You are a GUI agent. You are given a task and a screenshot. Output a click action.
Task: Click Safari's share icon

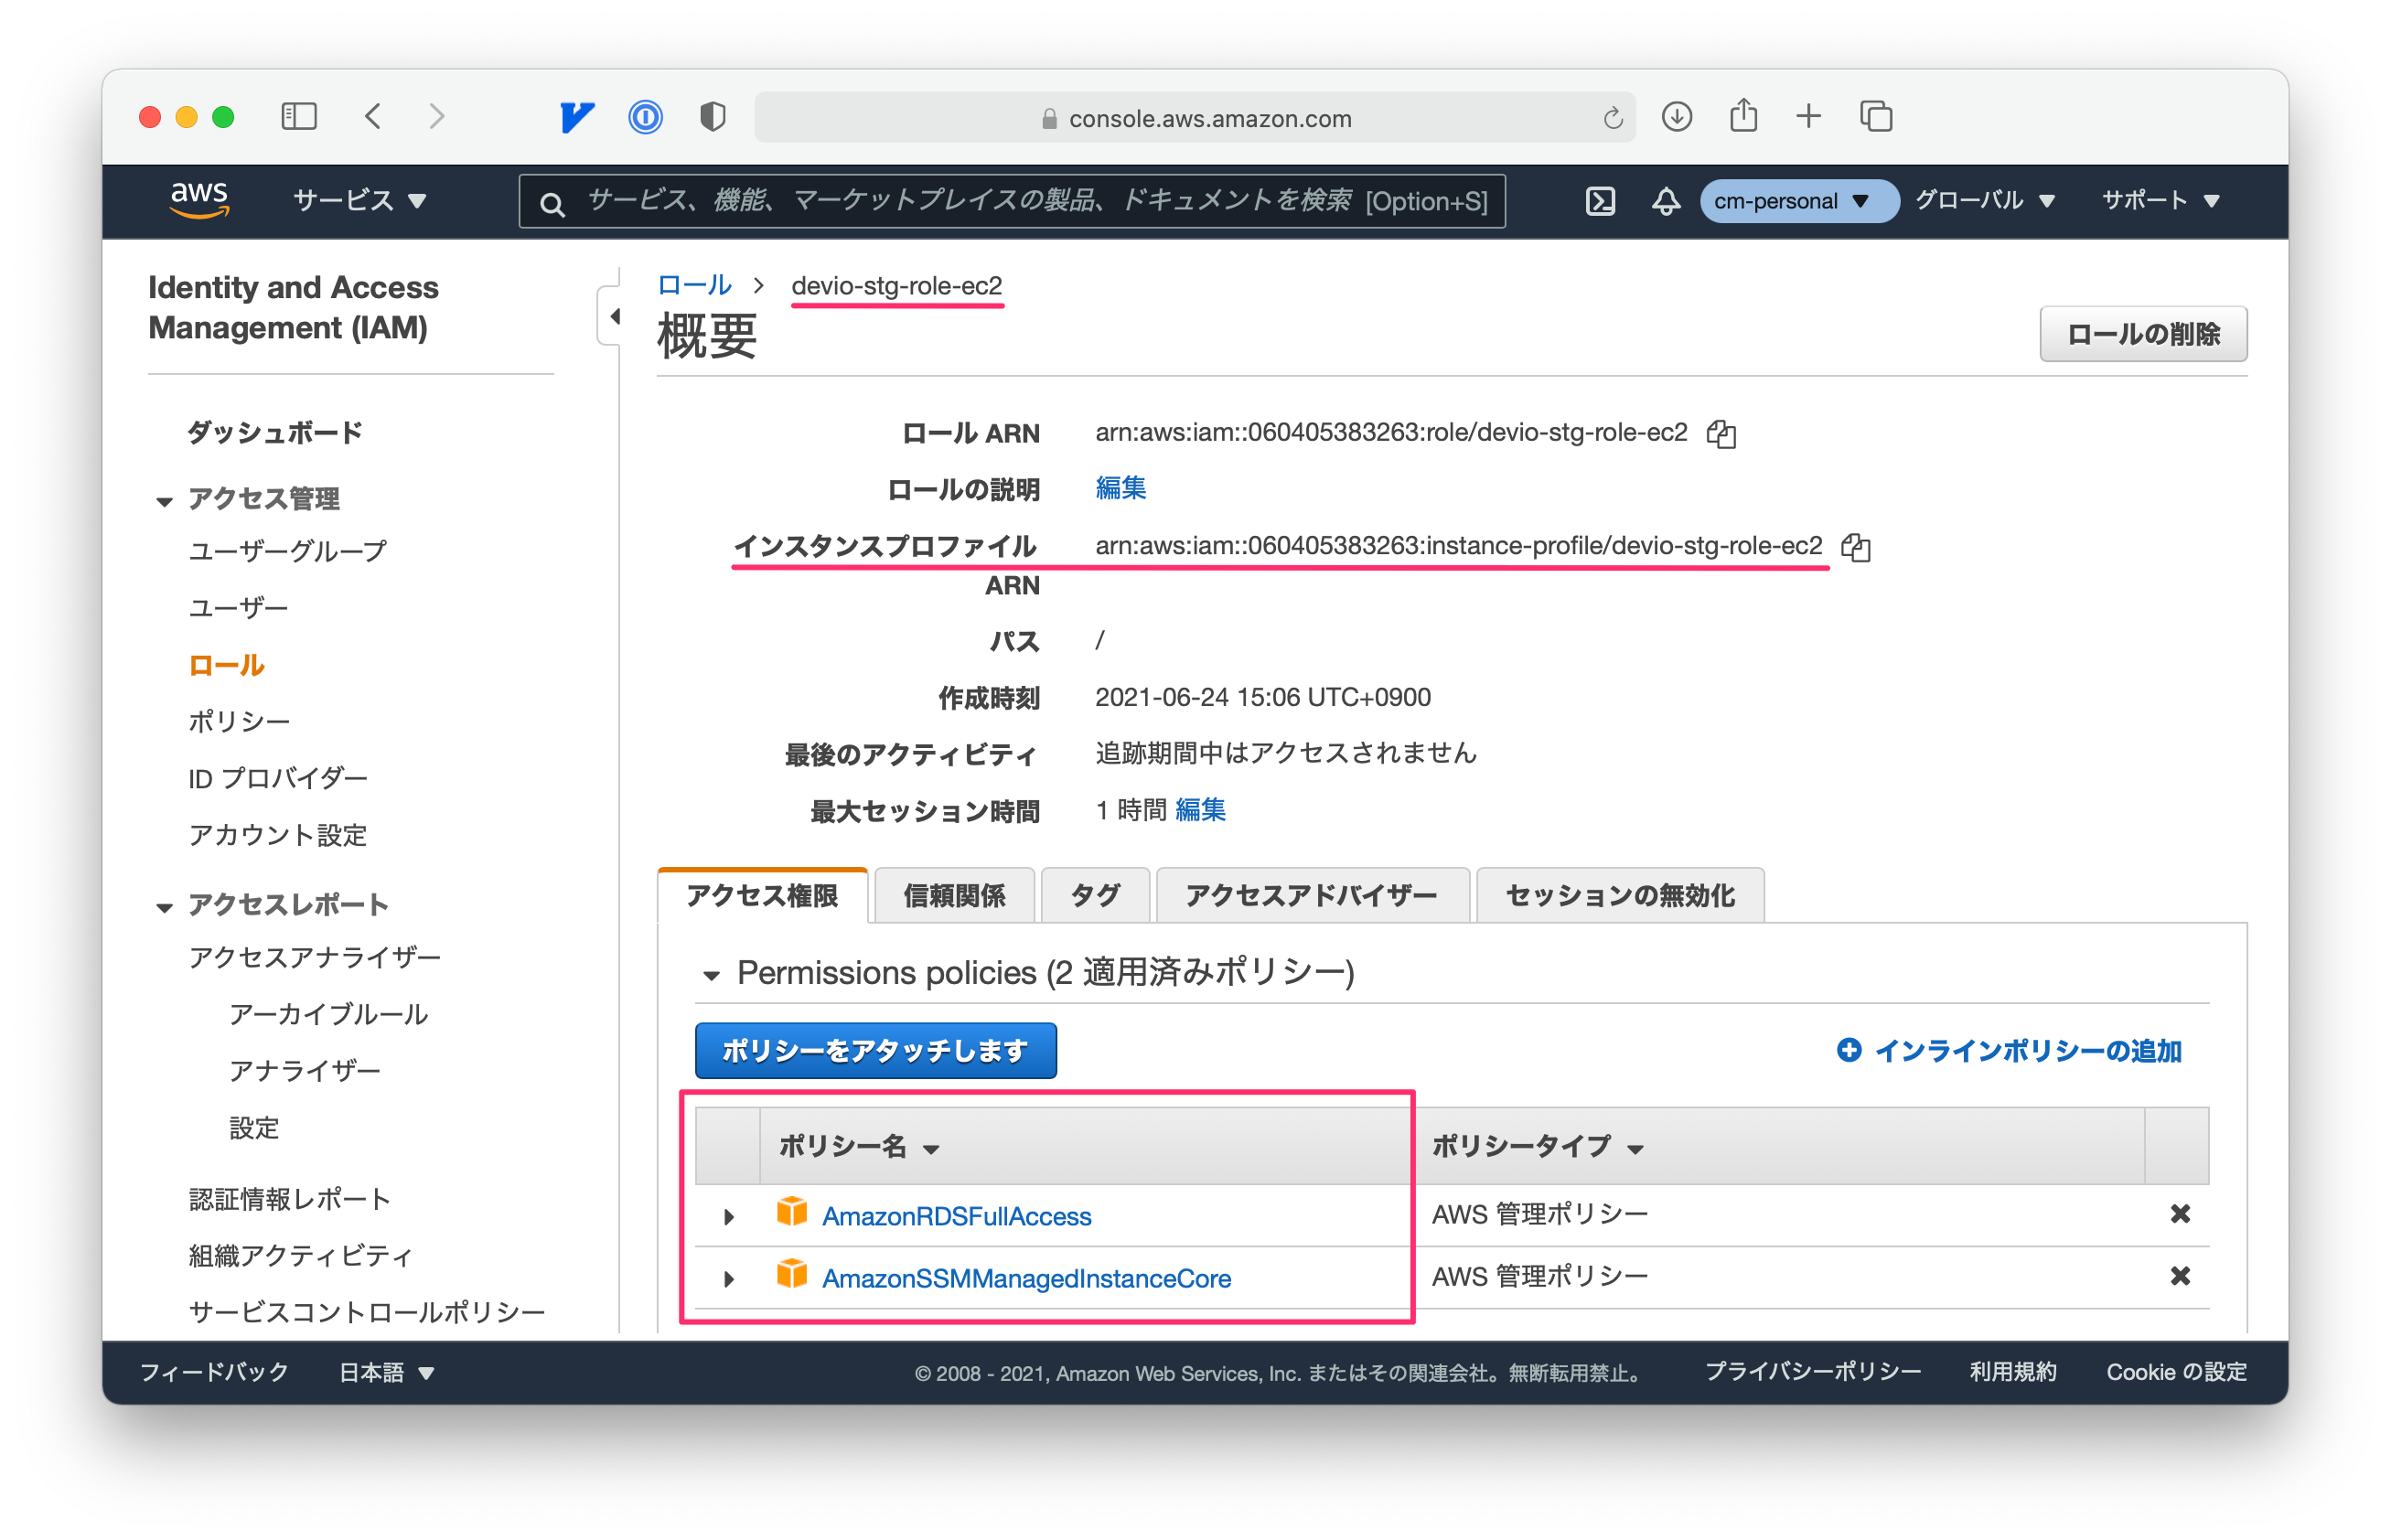[1743, 116]
